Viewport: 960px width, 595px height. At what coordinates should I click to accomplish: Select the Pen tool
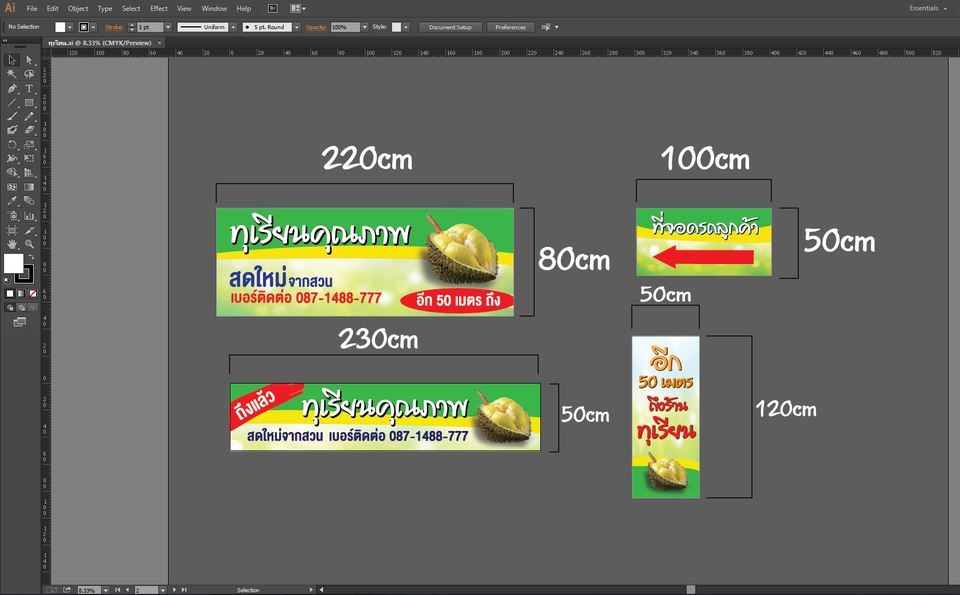click(x=12, y=88)
